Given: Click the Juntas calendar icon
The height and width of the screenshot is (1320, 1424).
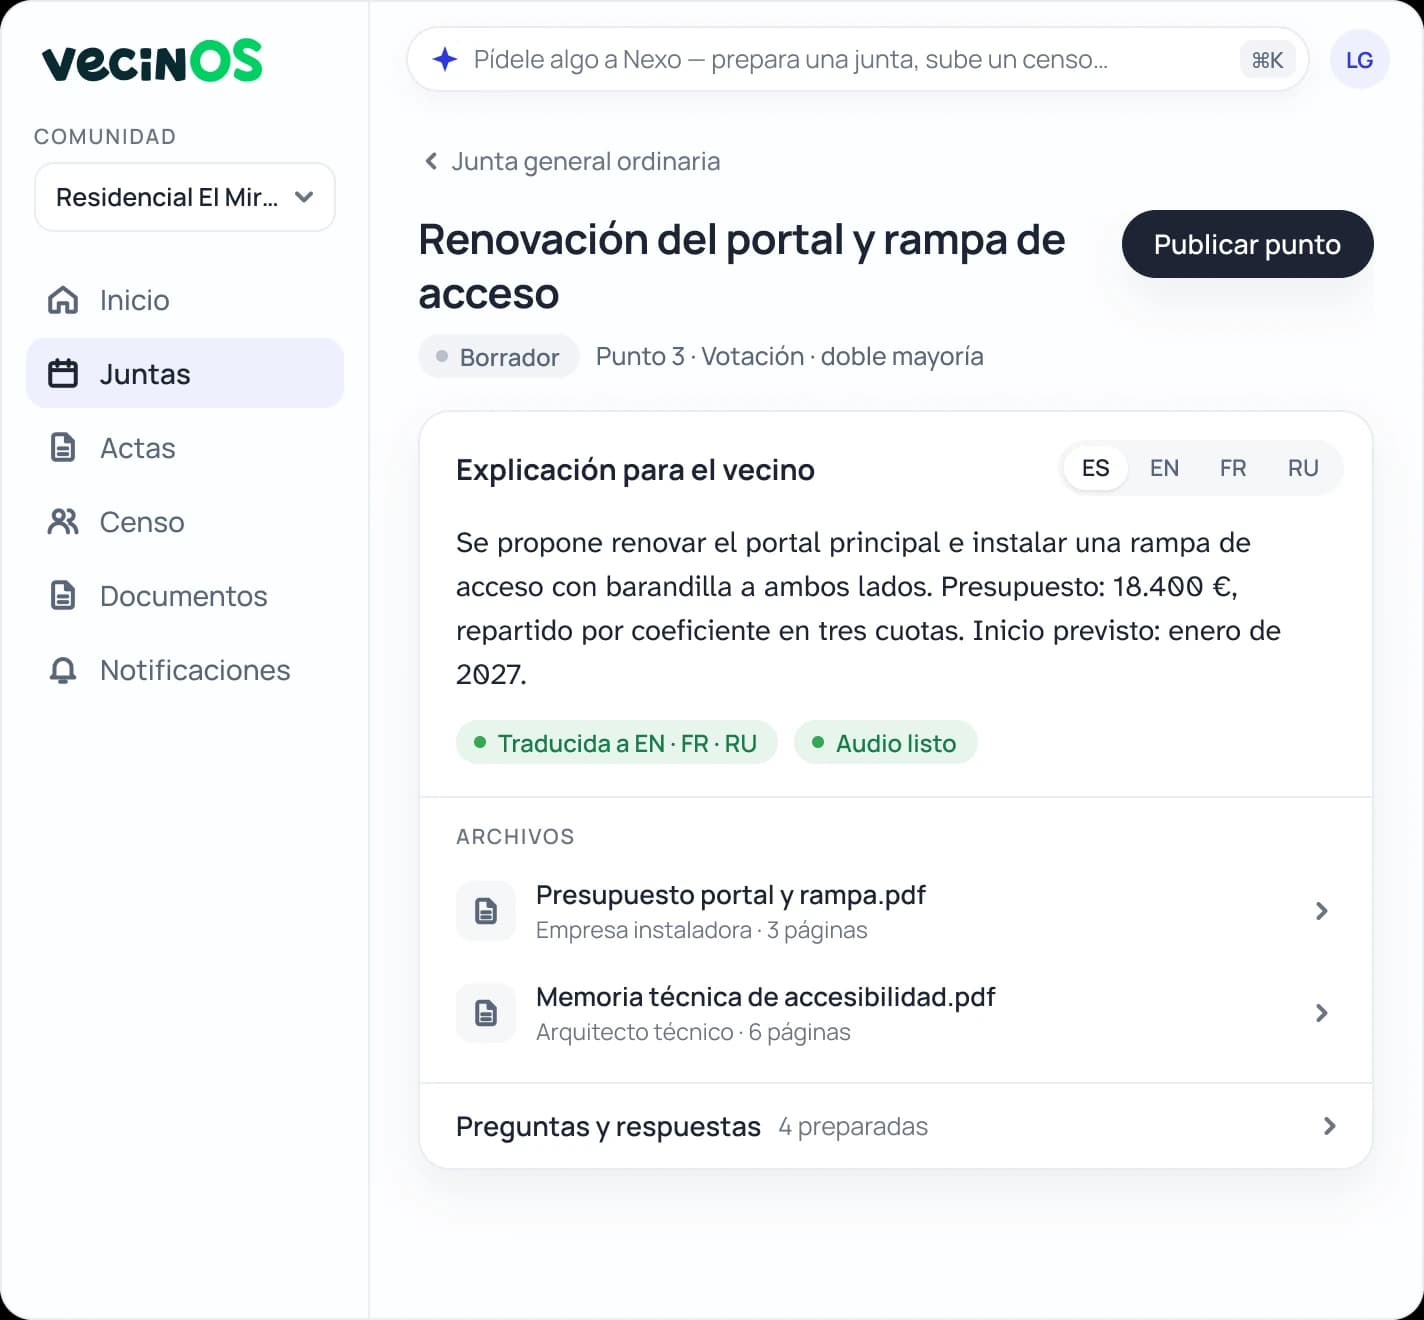Looking at the screenshot, I should [63, 374].
